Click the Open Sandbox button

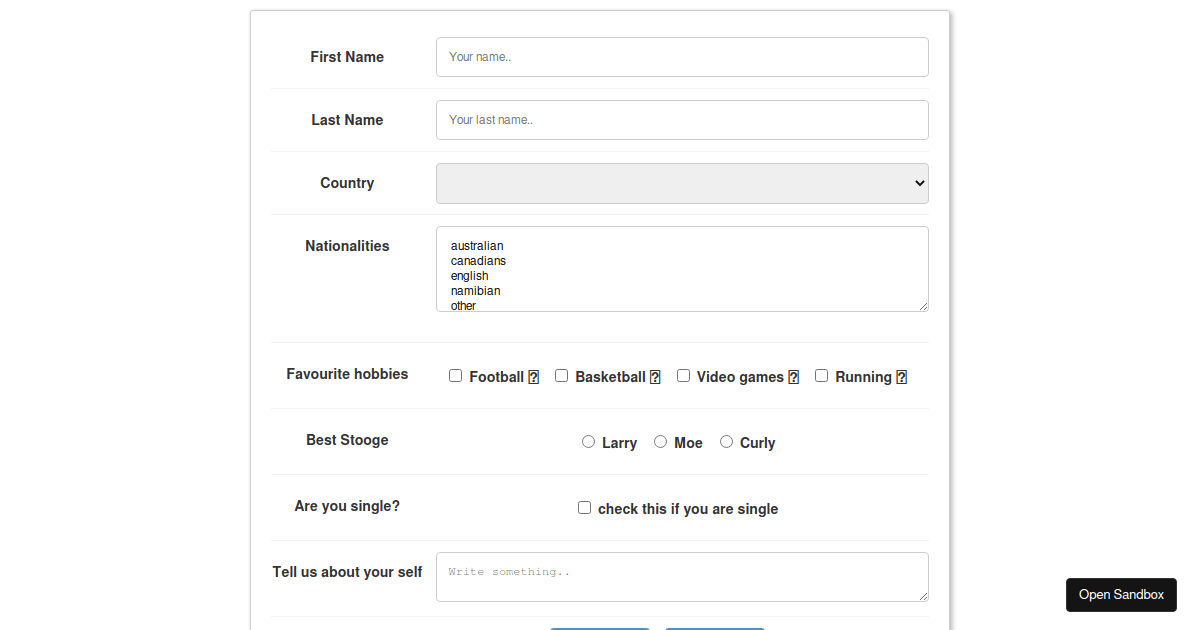1121,594
